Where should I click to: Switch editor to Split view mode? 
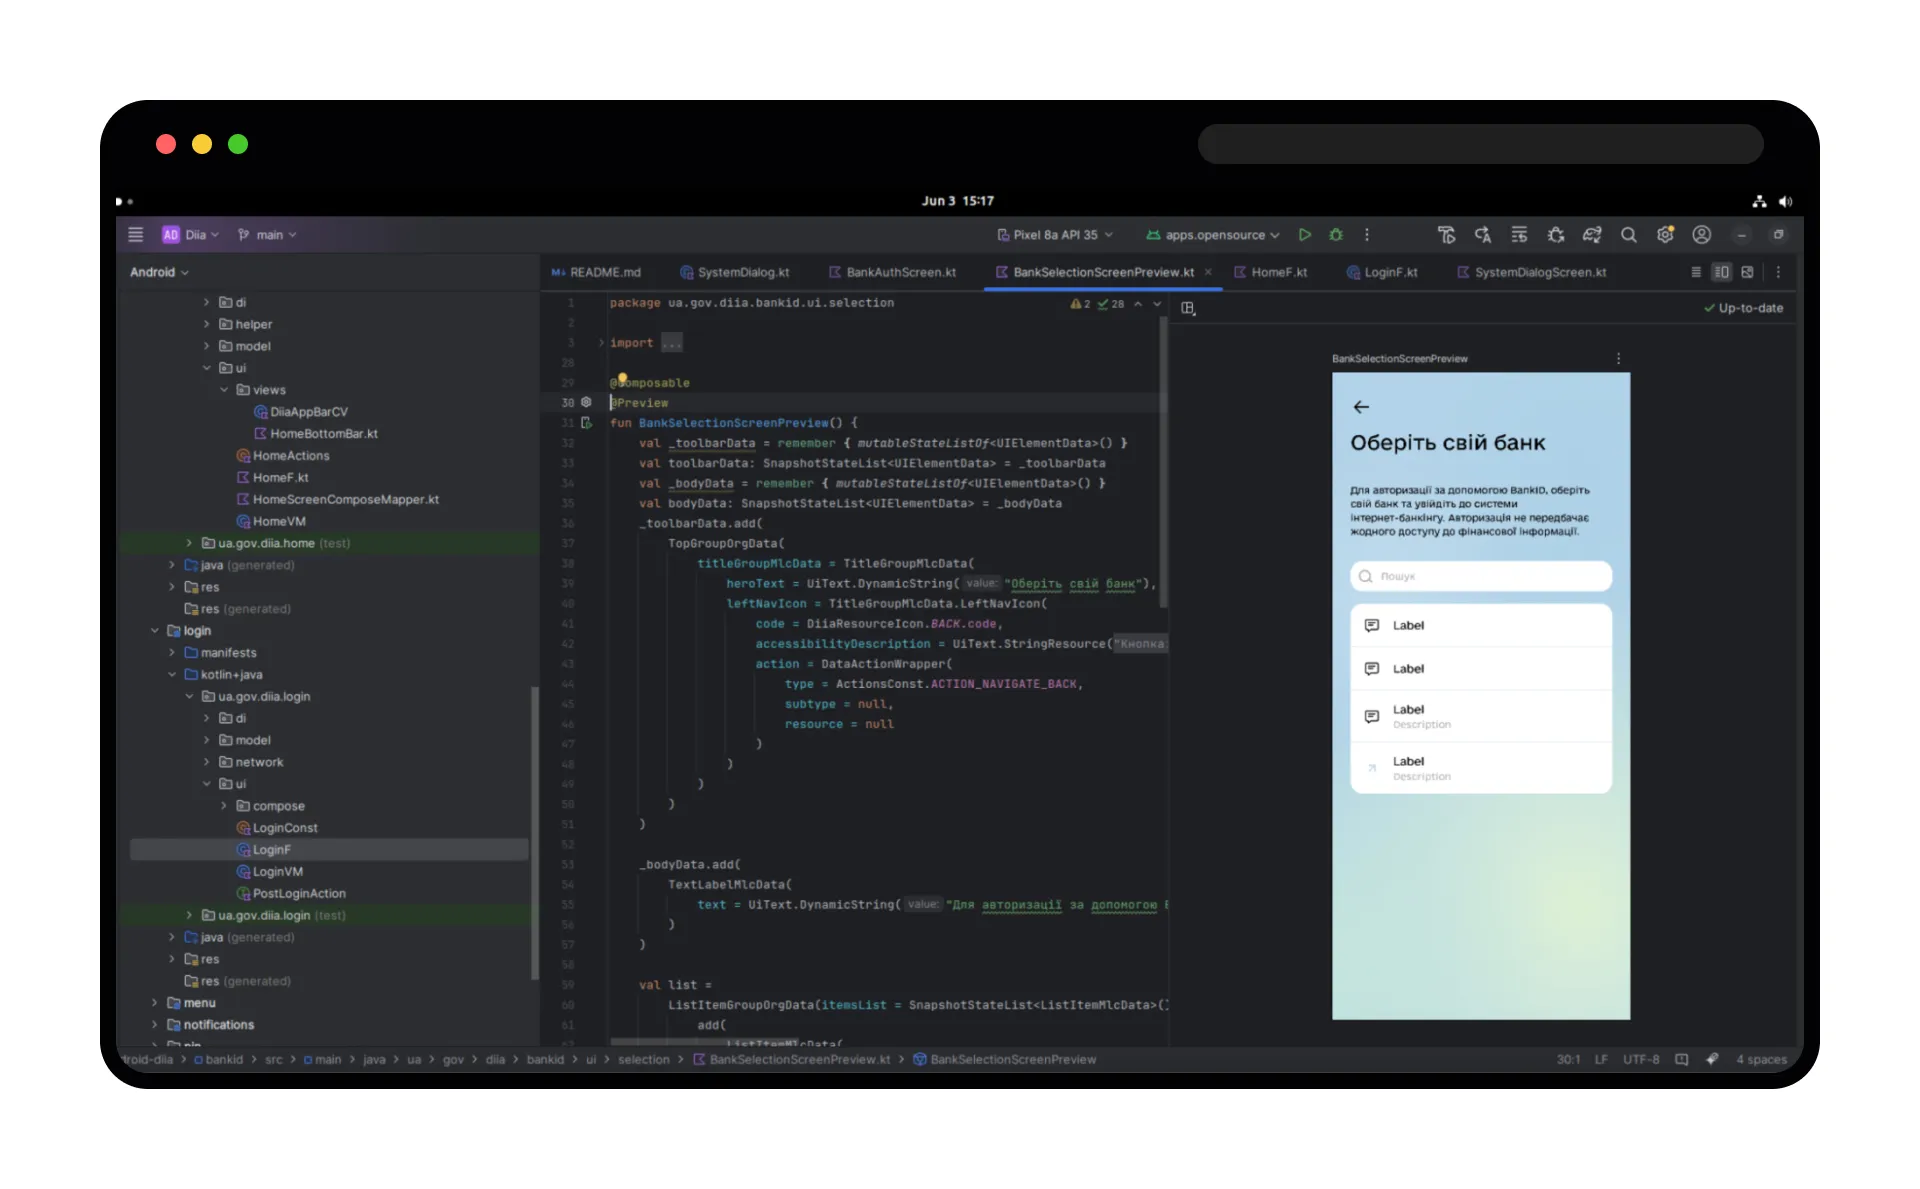pos(1721,272)
